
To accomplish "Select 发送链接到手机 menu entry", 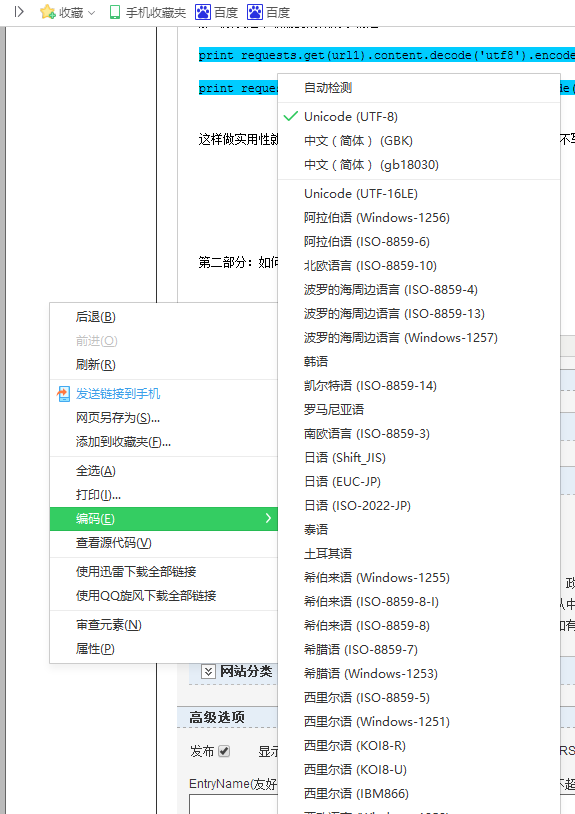I will click(x=164, y=394).
